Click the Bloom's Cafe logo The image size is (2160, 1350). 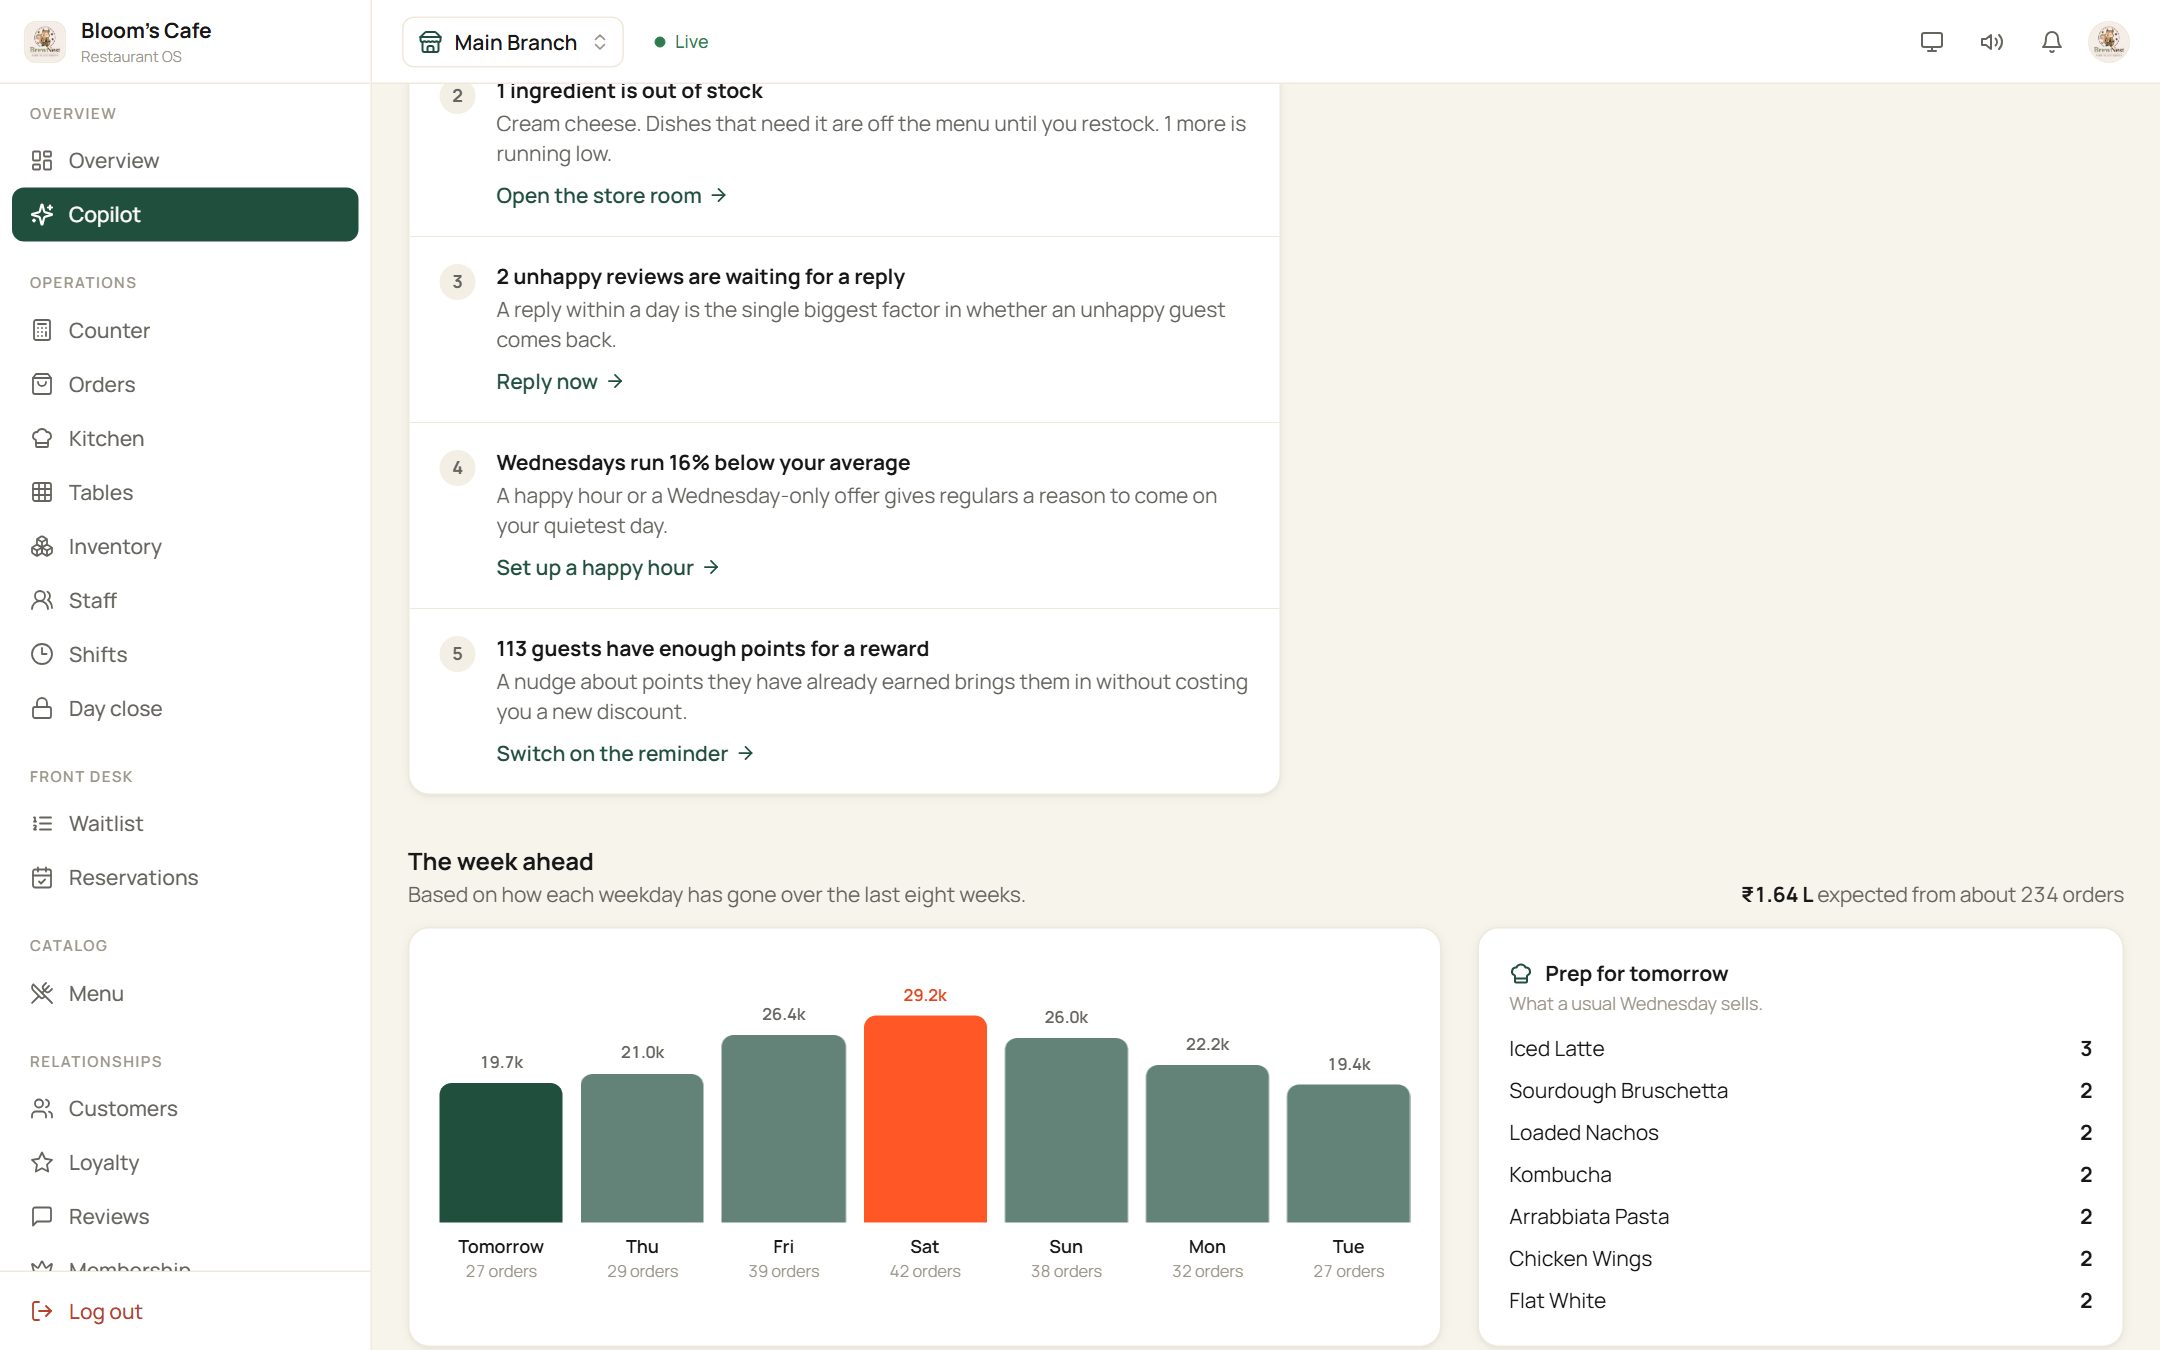coord(44,42)
